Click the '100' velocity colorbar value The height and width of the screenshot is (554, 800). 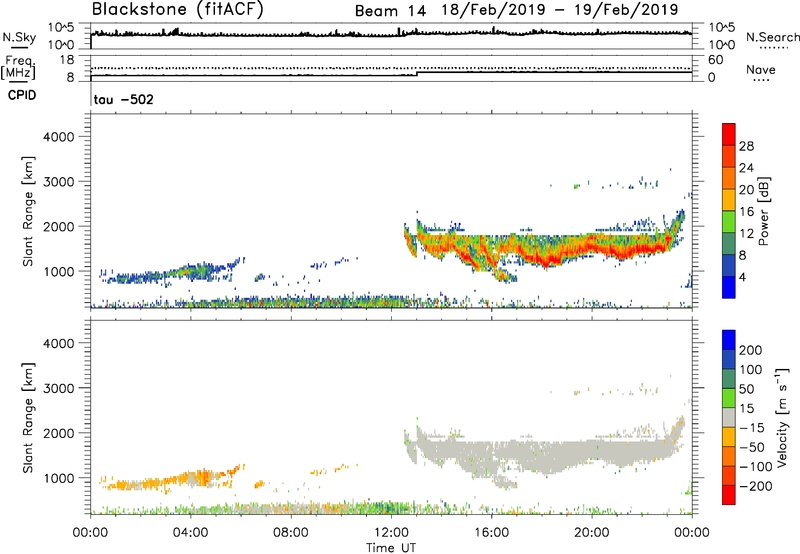pyautogui.click(x=751, y=370)
